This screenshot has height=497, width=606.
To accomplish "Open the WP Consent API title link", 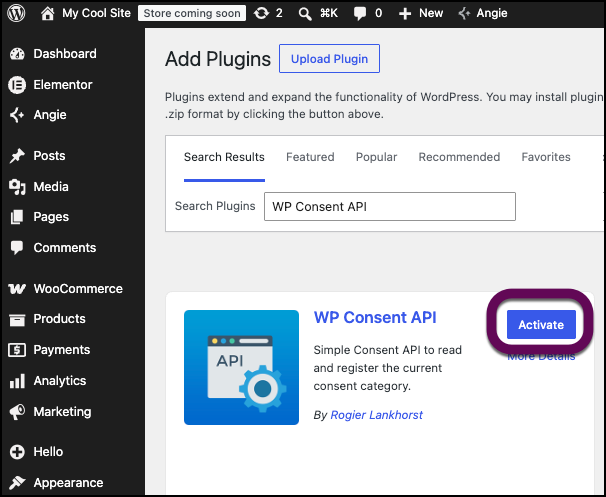I will coord(375,318).
